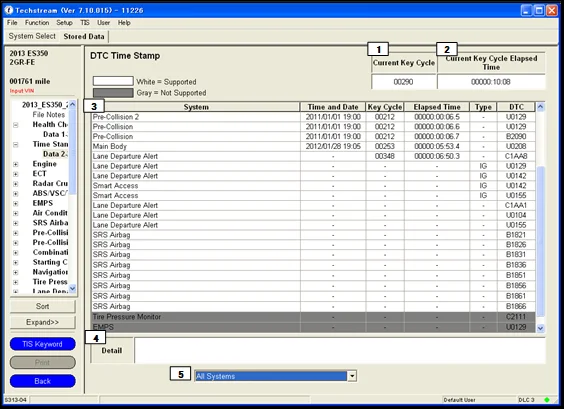Click the Current Key Cycle value 00290
This screenshot has width=564, height=409.
(x=404, y=82)
